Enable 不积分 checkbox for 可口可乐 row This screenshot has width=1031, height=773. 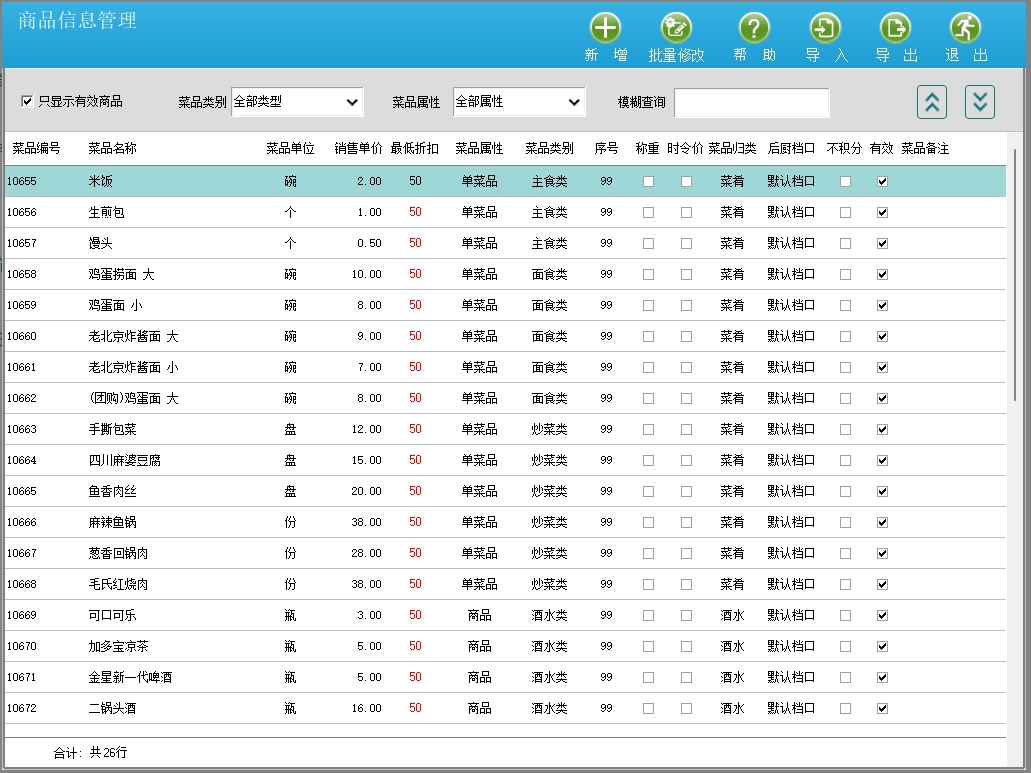pyautogui.click(x=845, y=616)
